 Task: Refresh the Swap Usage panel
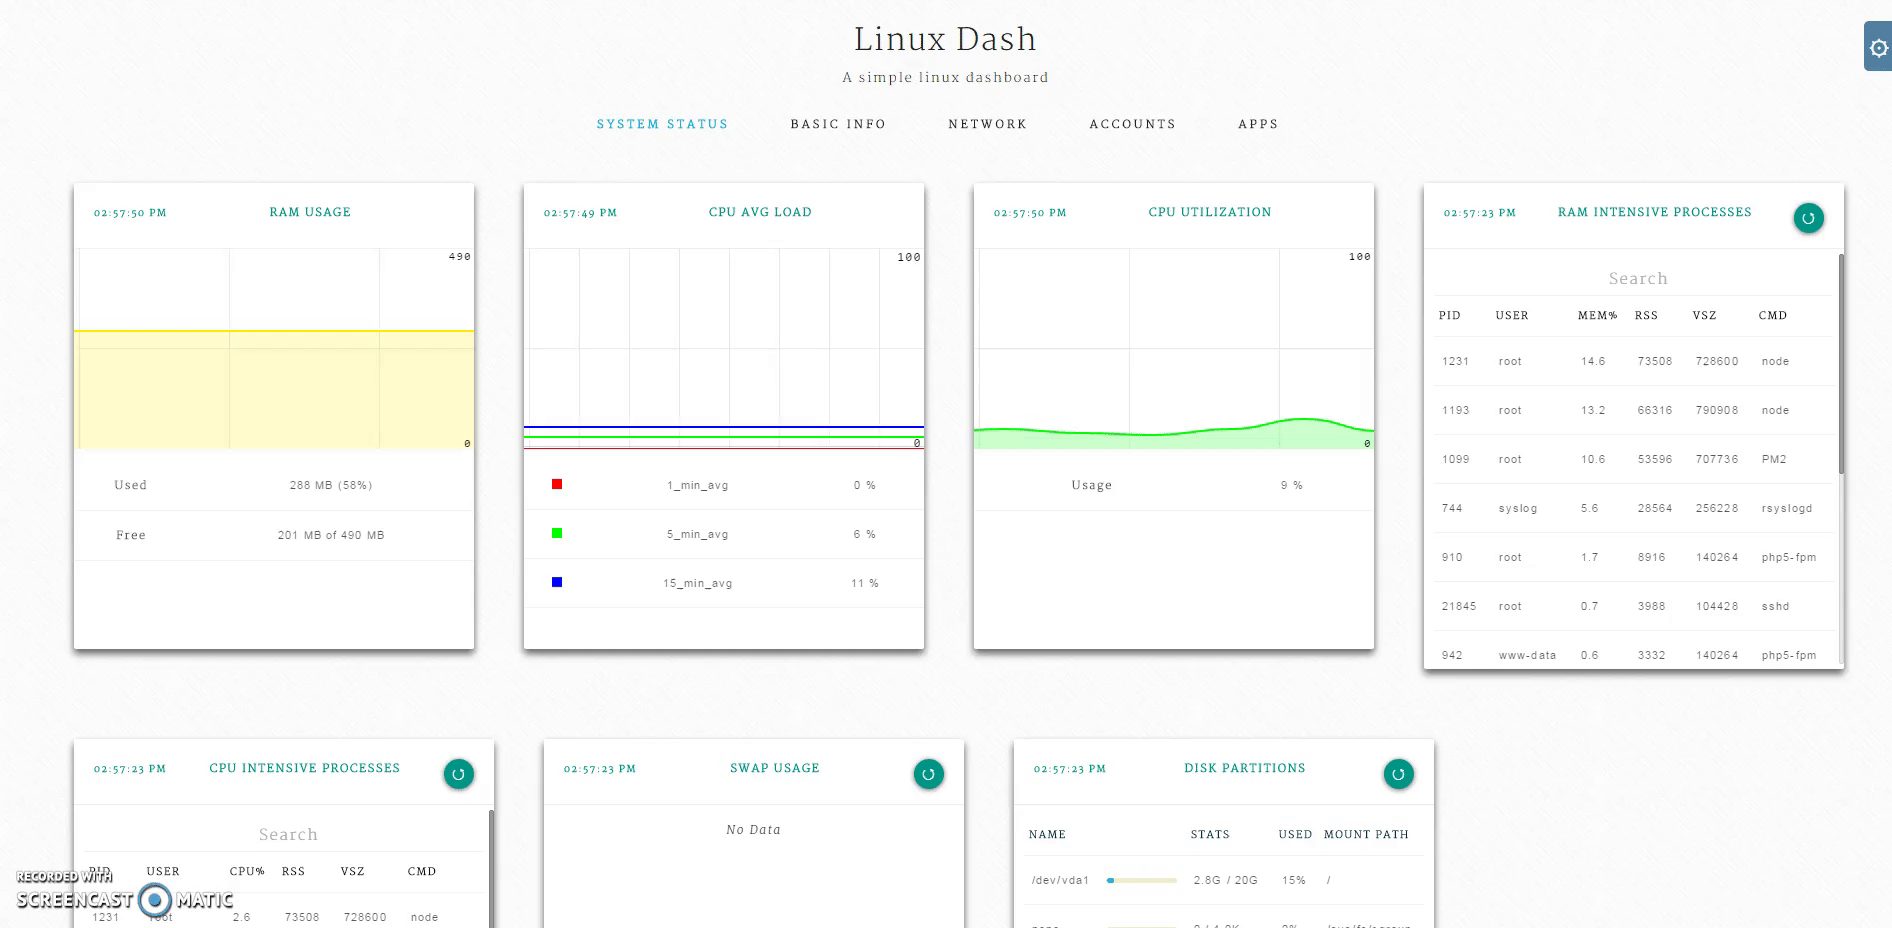click(928, 773)
